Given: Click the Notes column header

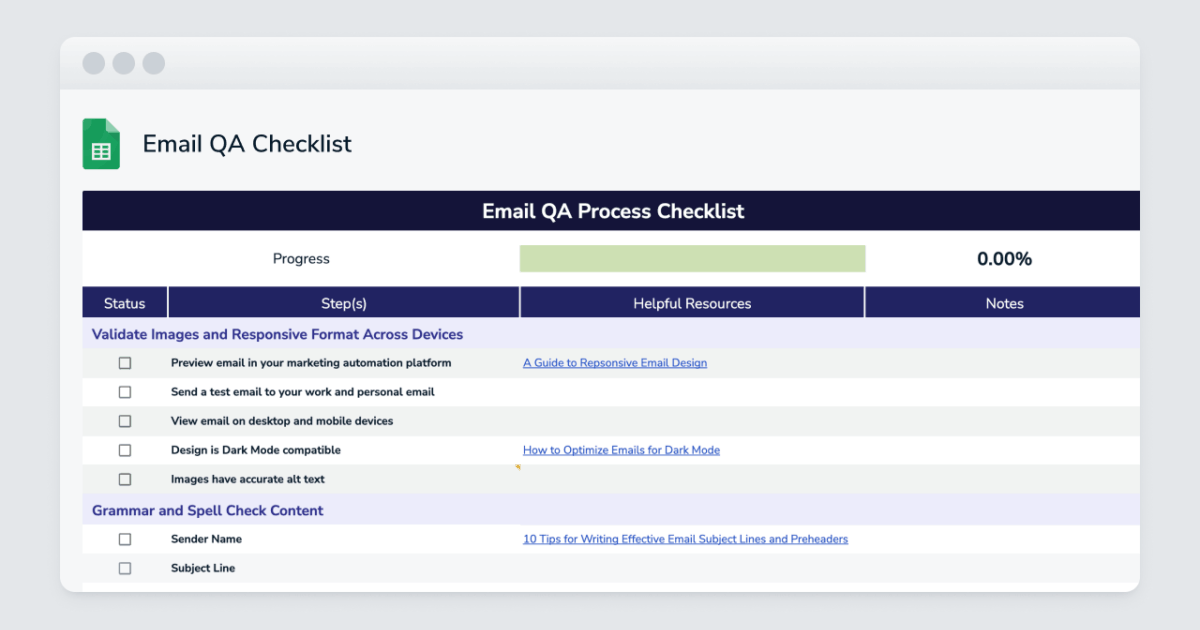Looking at the screenshot, I should click(1004, 303).
